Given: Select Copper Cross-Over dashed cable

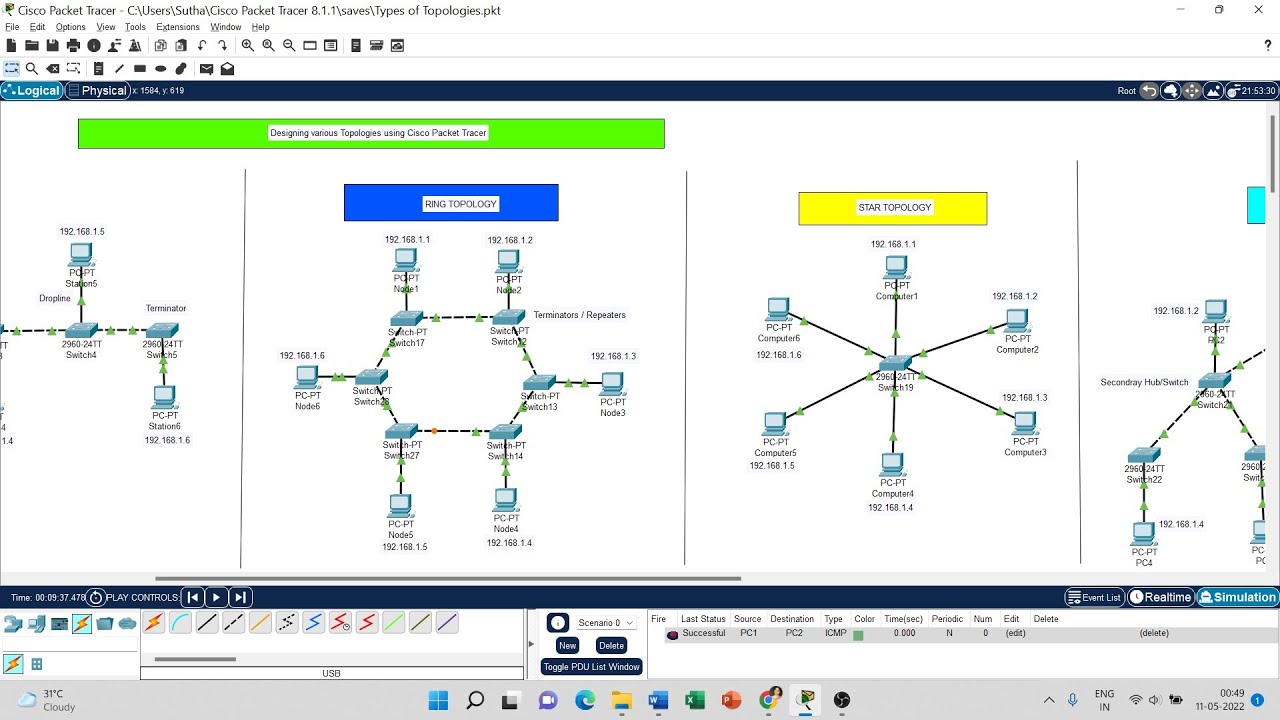Looking at the screenshot, I should 233,623.
